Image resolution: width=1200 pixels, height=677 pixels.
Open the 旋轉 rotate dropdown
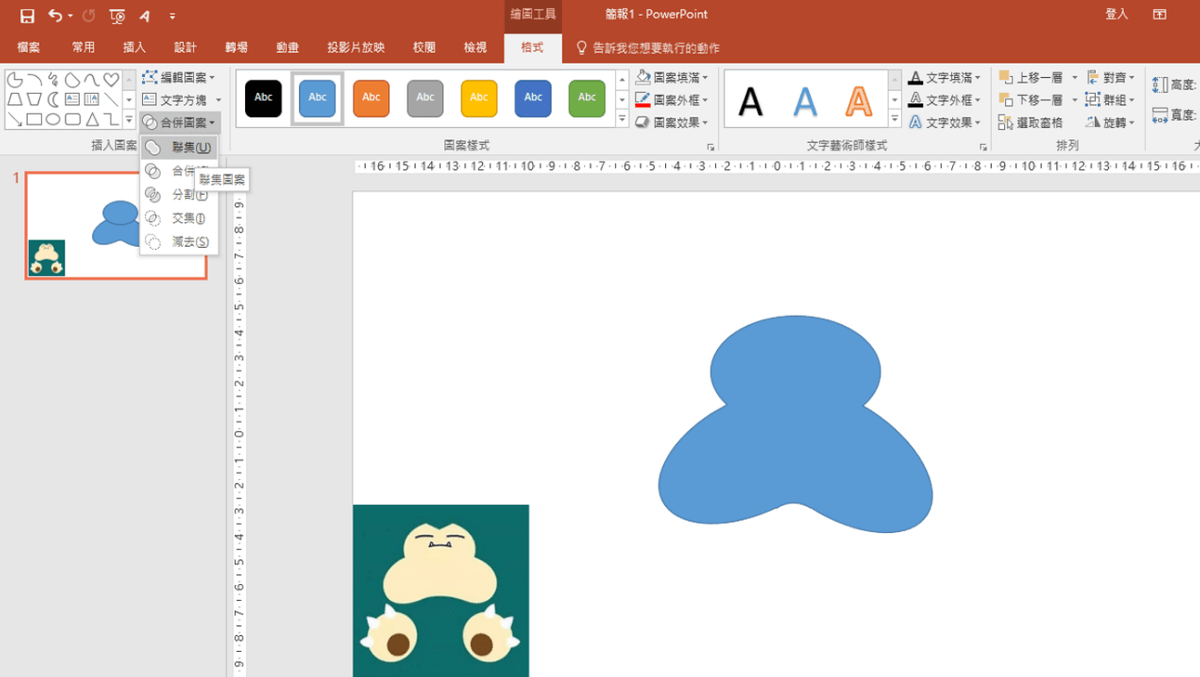1110,123
